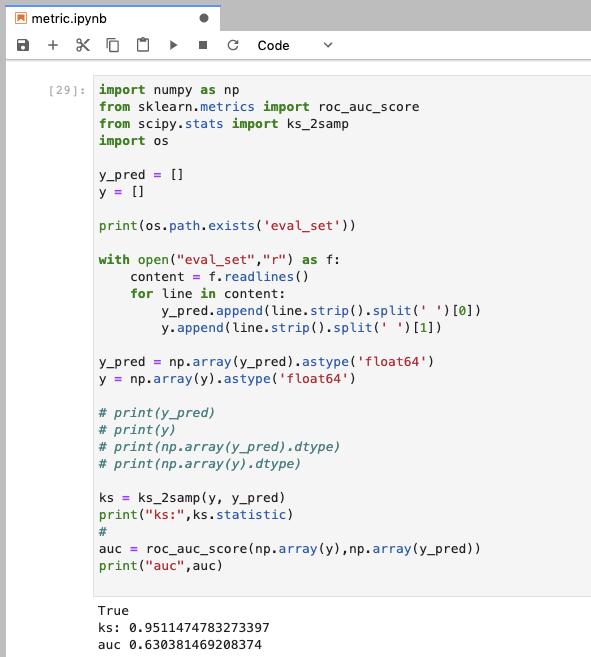Click the notebook icon on metric.ipynb tab
The height and width of the screenshot is (657, 591).
point(21,18)
